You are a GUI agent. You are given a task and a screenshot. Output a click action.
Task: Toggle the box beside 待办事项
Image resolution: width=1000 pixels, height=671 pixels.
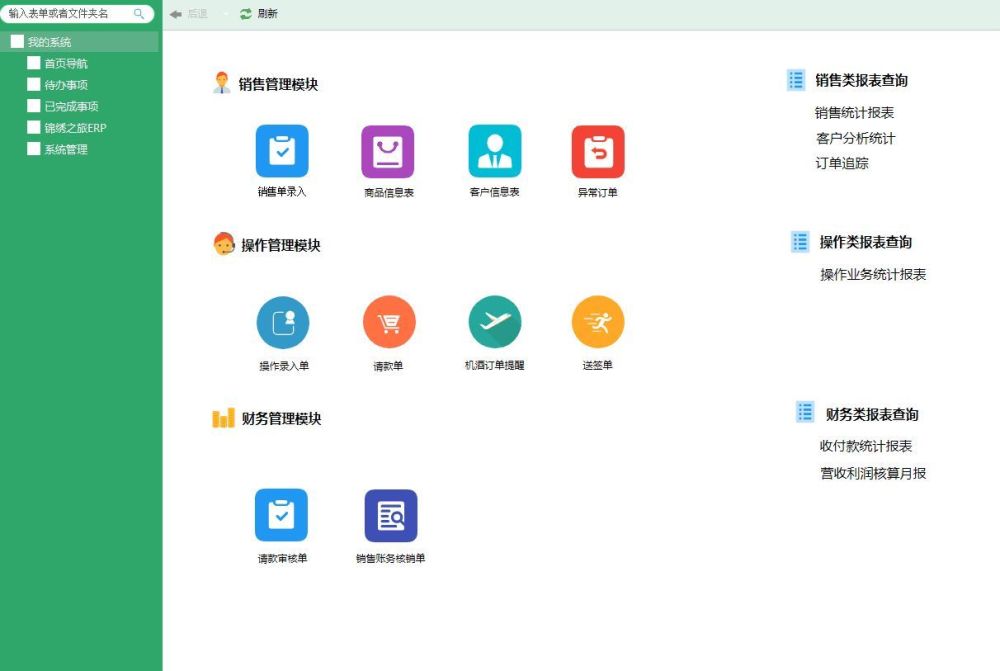(x=34, y=84)
